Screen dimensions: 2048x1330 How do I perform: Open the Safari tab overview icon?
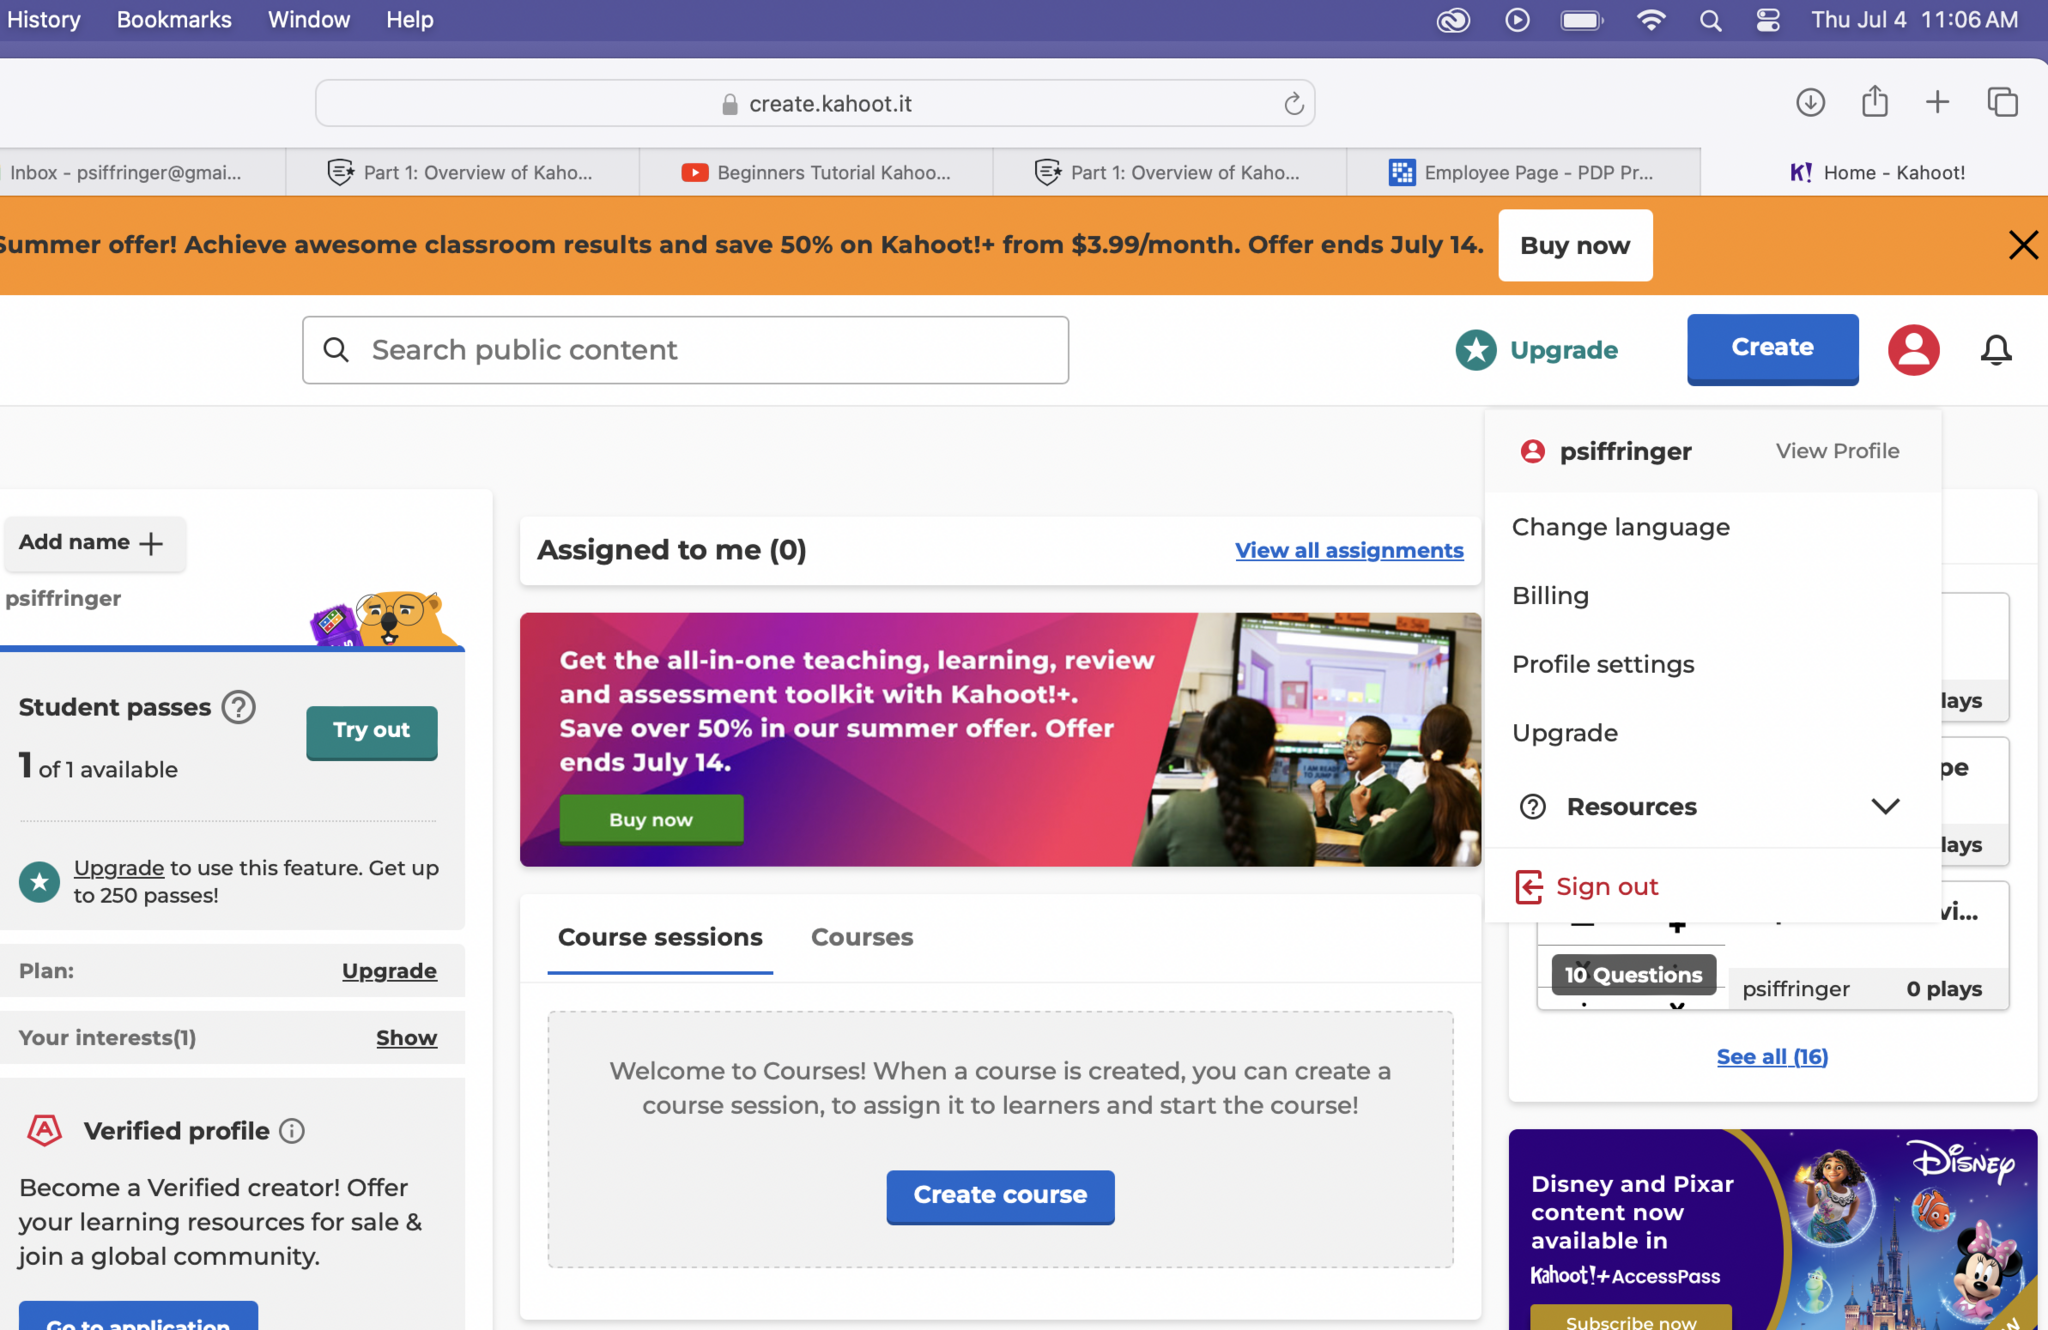click(x=2002, y=102)
